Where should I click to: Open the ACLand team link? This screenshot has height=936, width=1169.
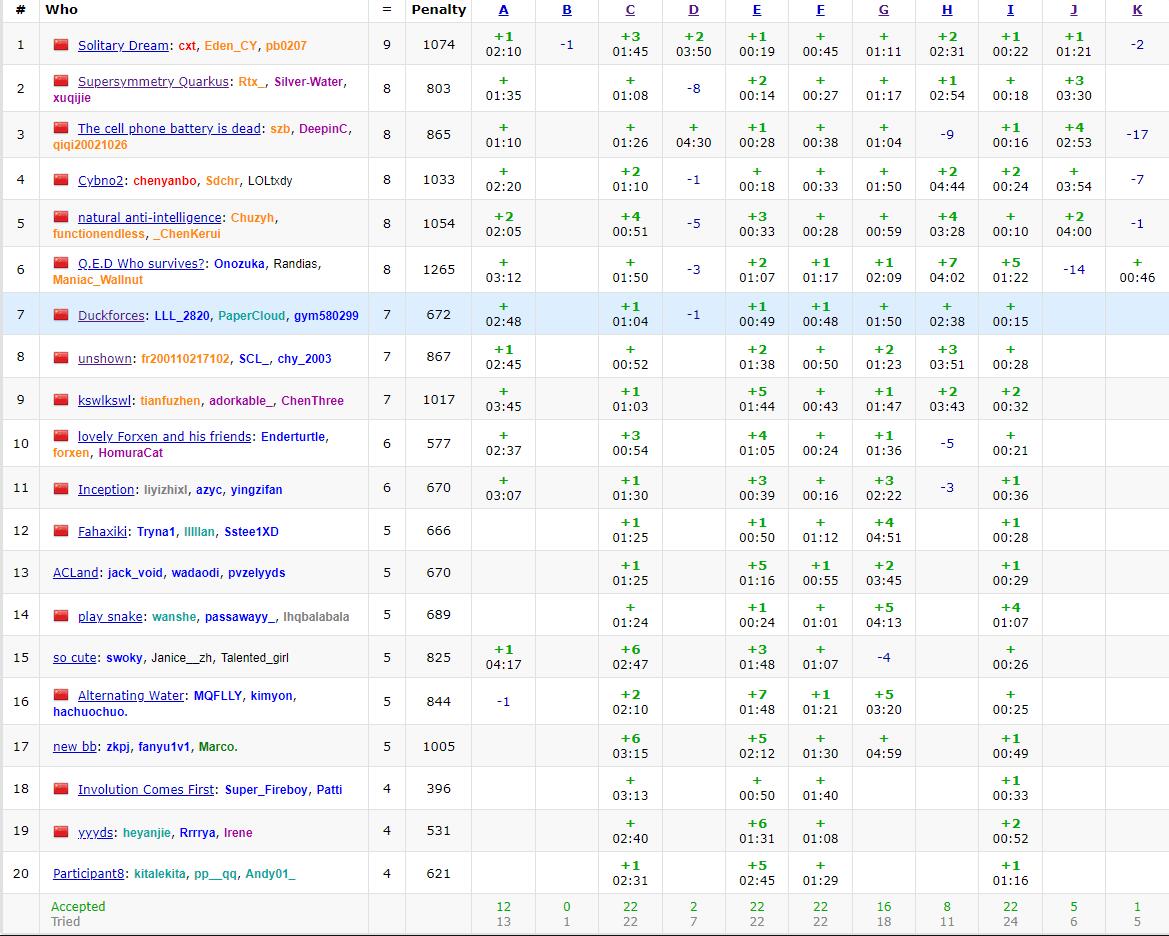[x=76, y=573]
